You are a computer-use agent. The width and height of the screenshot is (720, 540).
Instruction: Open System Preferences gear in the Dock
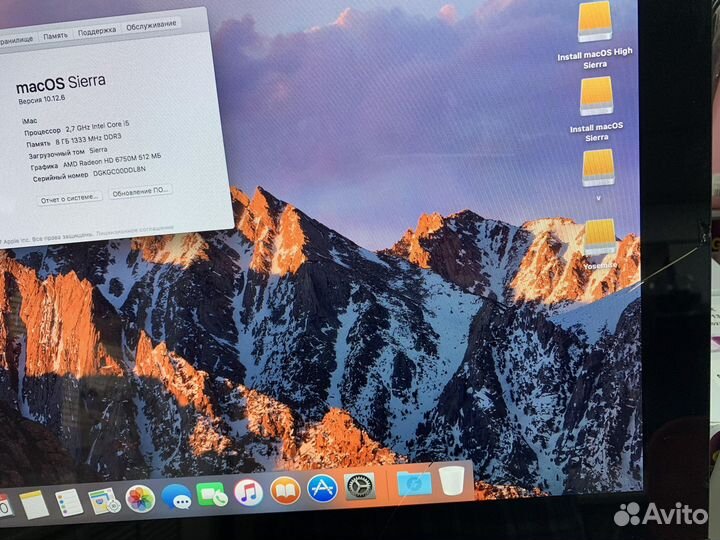tap(360, 486)
